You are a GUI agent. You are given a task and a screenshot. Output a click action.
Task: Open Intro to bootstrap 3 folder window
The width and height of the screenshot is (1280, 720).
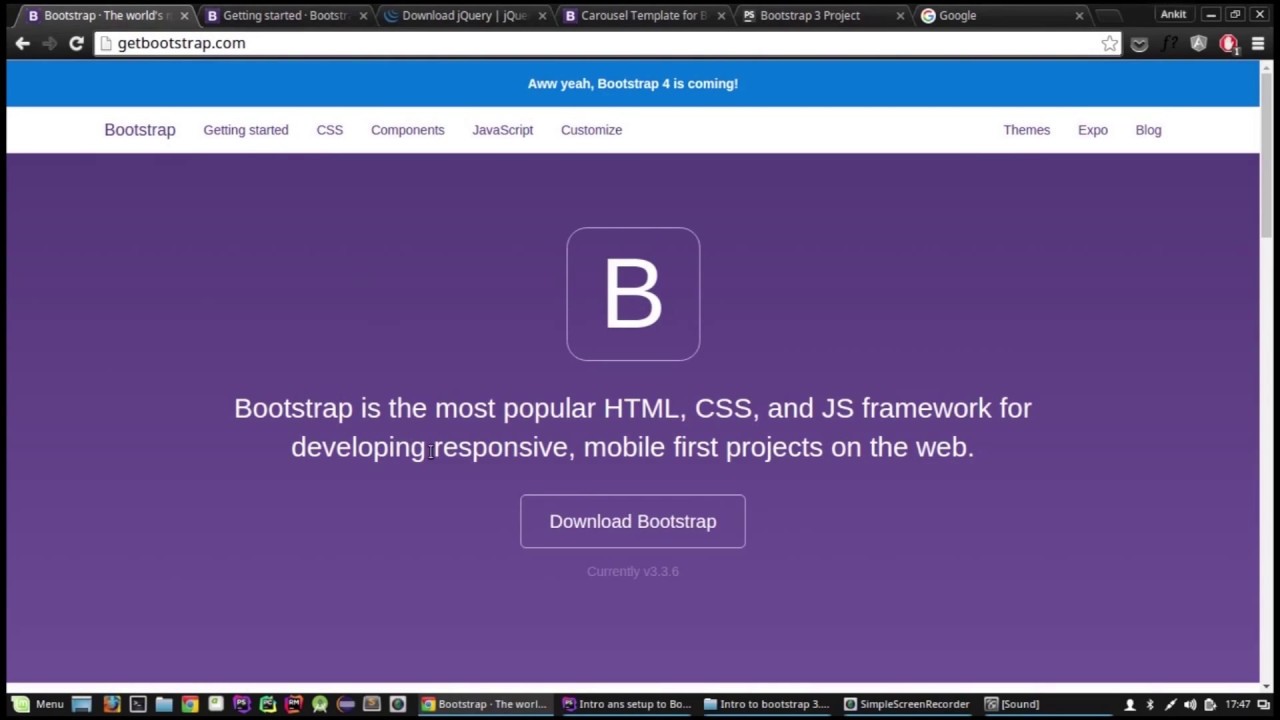(768, 704)
